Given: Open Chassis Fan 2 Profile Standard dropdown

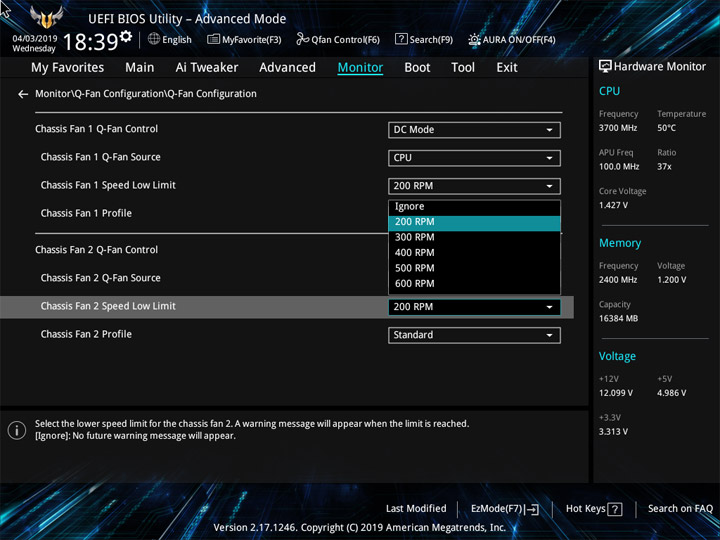Looking at the screenshot, I should click(x=474, y=335).
